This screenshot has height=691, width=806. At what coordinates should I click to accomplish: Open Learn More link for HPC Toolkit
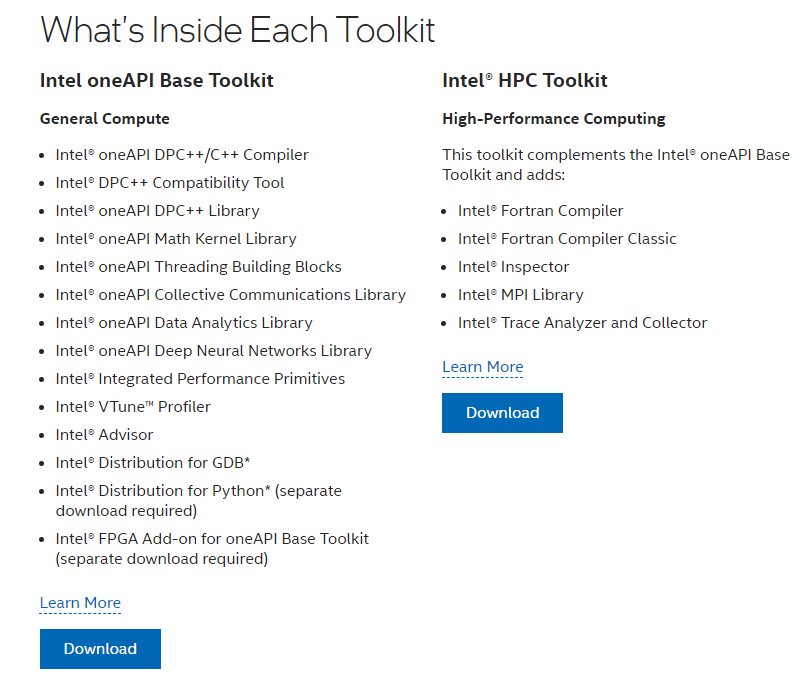(483, 367)
